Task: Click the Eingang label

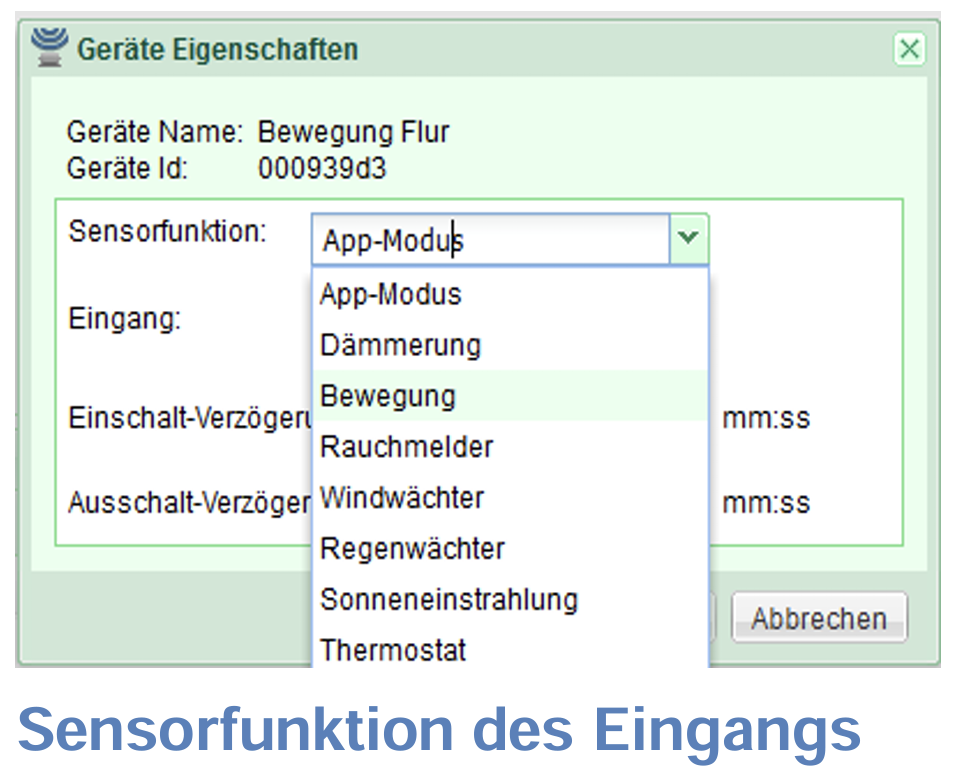Action: pos(124,320)
